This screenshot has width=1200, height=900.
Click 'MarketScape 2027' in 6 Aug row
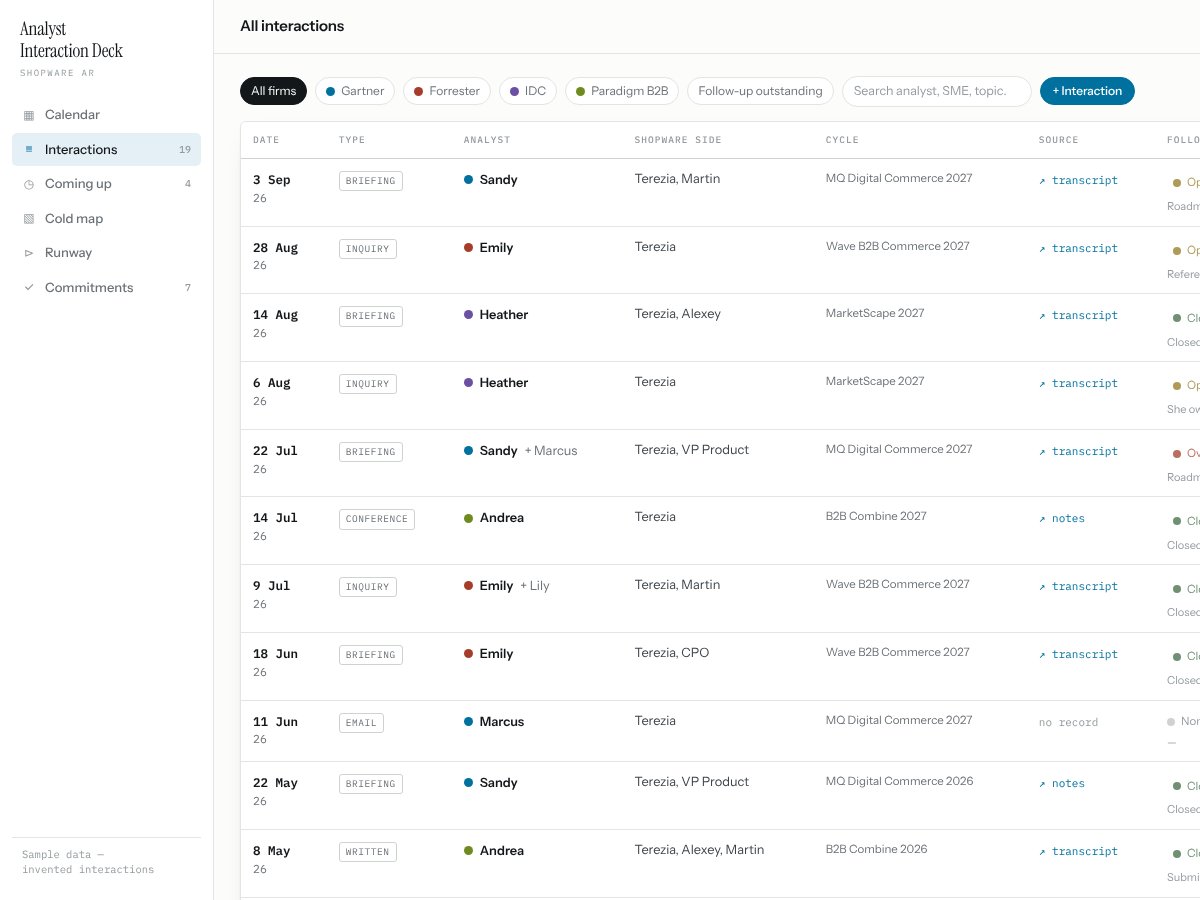[875, 381]
